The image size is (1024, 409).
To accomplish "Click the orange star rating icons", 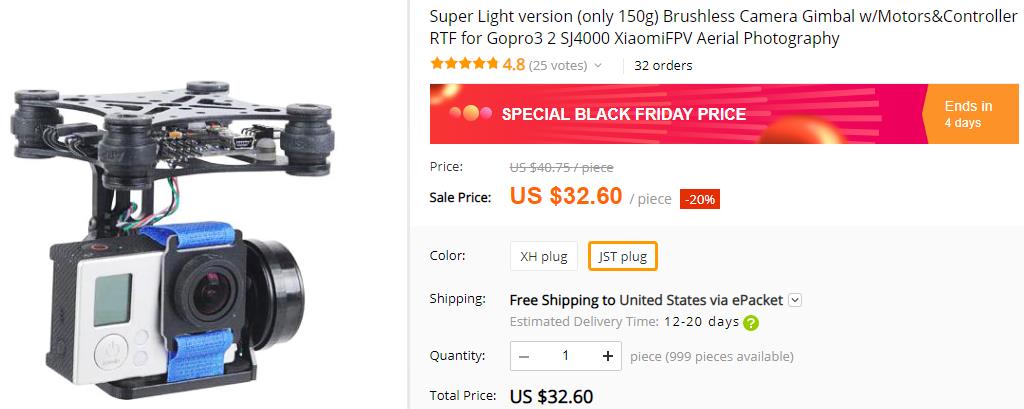I will coord(464,65).
